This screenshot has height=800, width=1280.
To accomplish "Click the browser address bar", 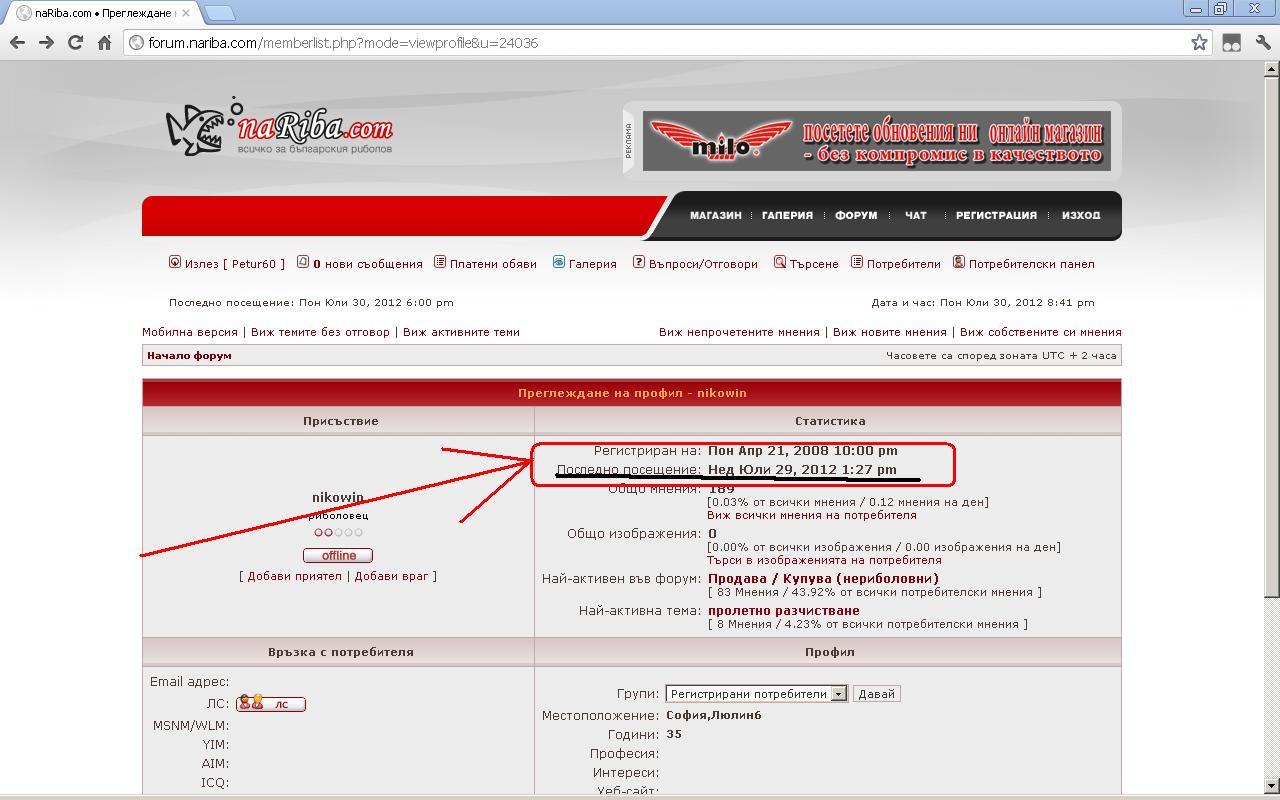I will (660, 43).
